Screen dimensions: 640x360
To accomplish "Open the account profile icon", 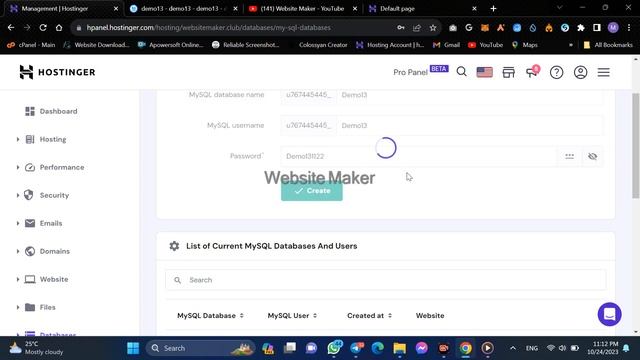I will click(580, 72).
